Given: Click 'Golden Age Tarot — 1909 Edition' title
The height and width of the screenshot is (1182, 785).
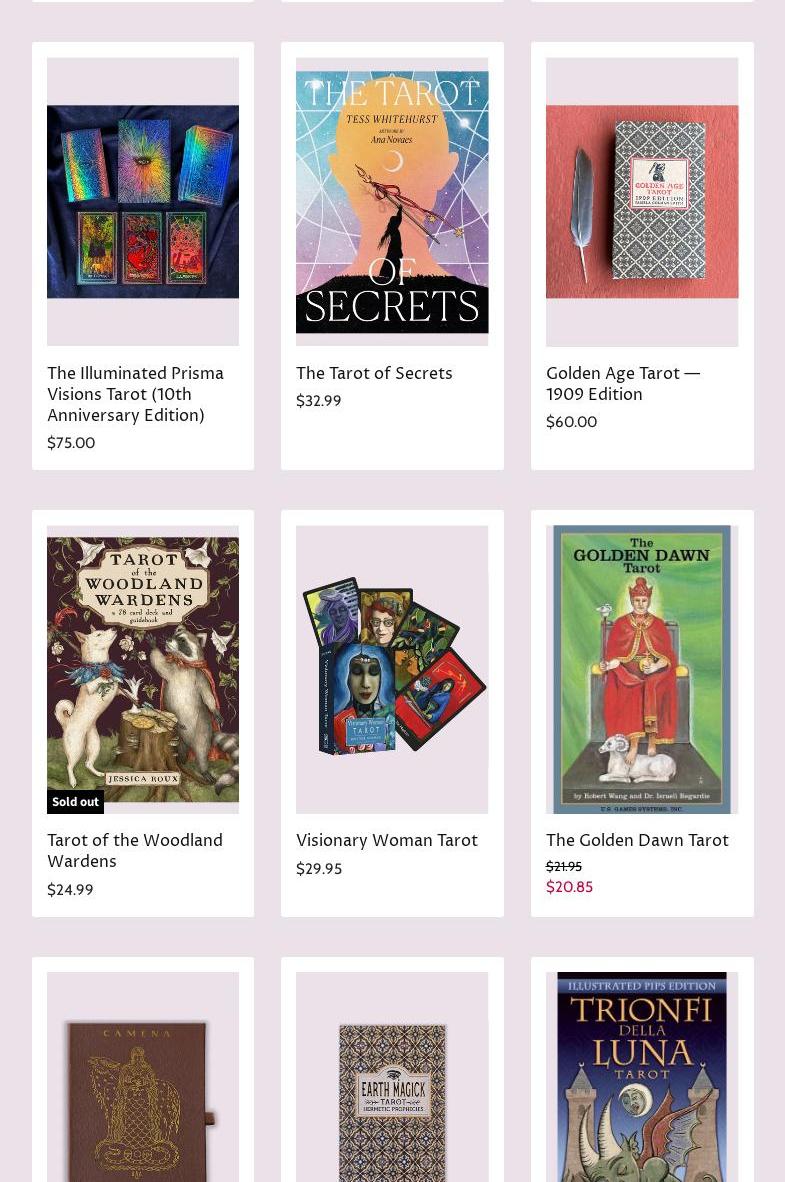Looking at the screenshot, I should [x=623, y=384].
